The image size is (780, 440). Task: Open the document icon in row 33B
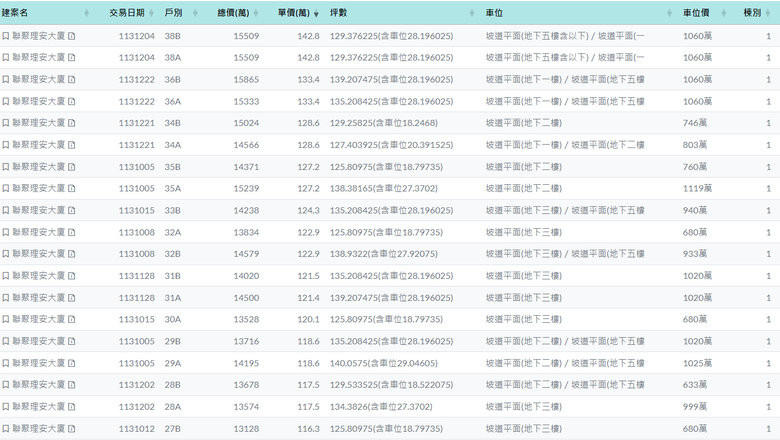point(72,210)
